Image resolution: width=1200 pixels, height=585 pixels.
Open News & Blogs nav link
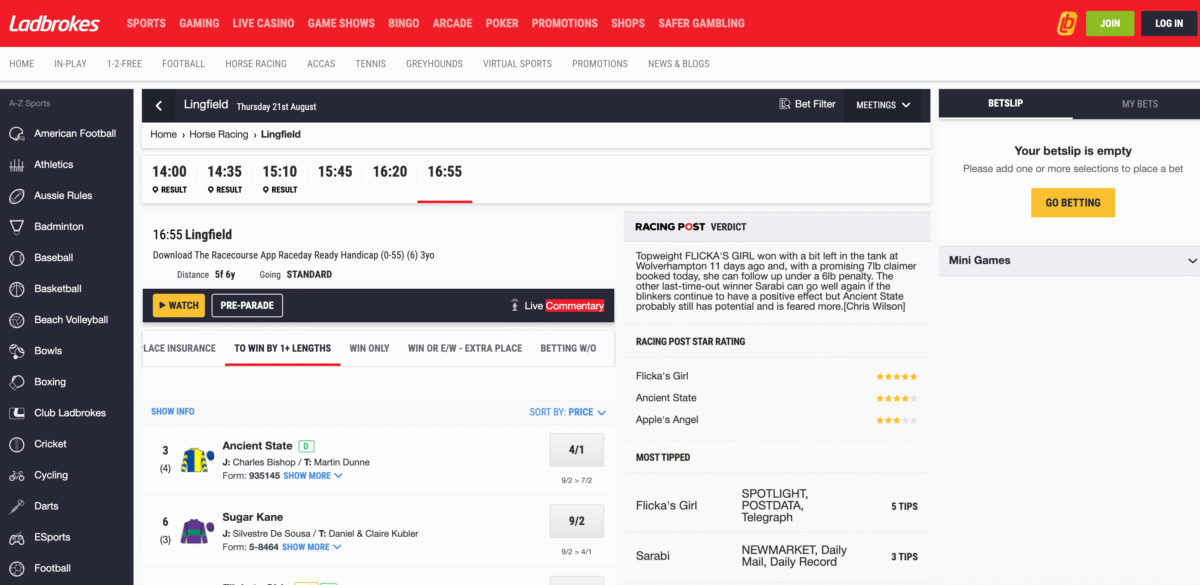[679, 64]
